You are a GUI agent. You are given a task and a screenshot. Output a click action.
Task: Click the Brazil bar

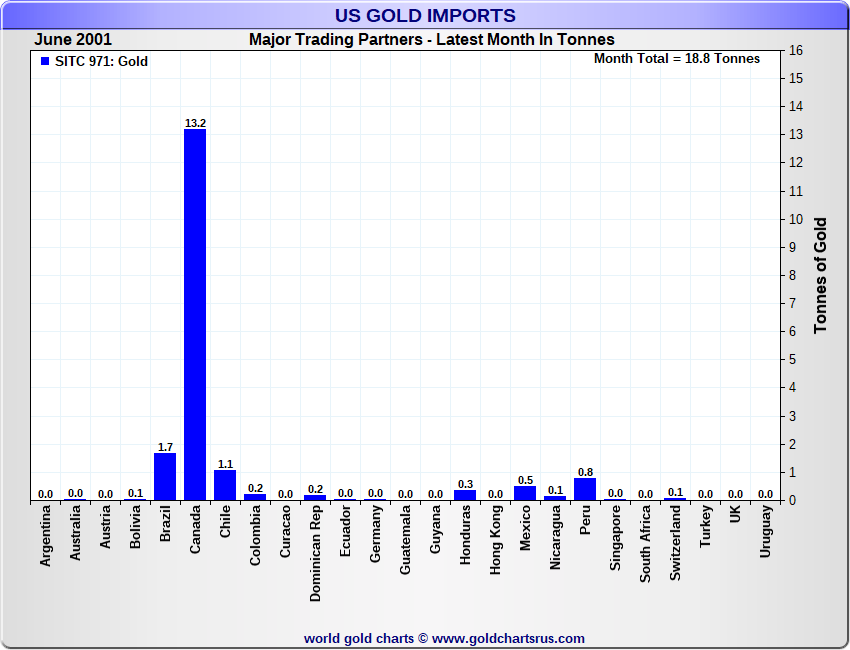(x=165, y=476)
